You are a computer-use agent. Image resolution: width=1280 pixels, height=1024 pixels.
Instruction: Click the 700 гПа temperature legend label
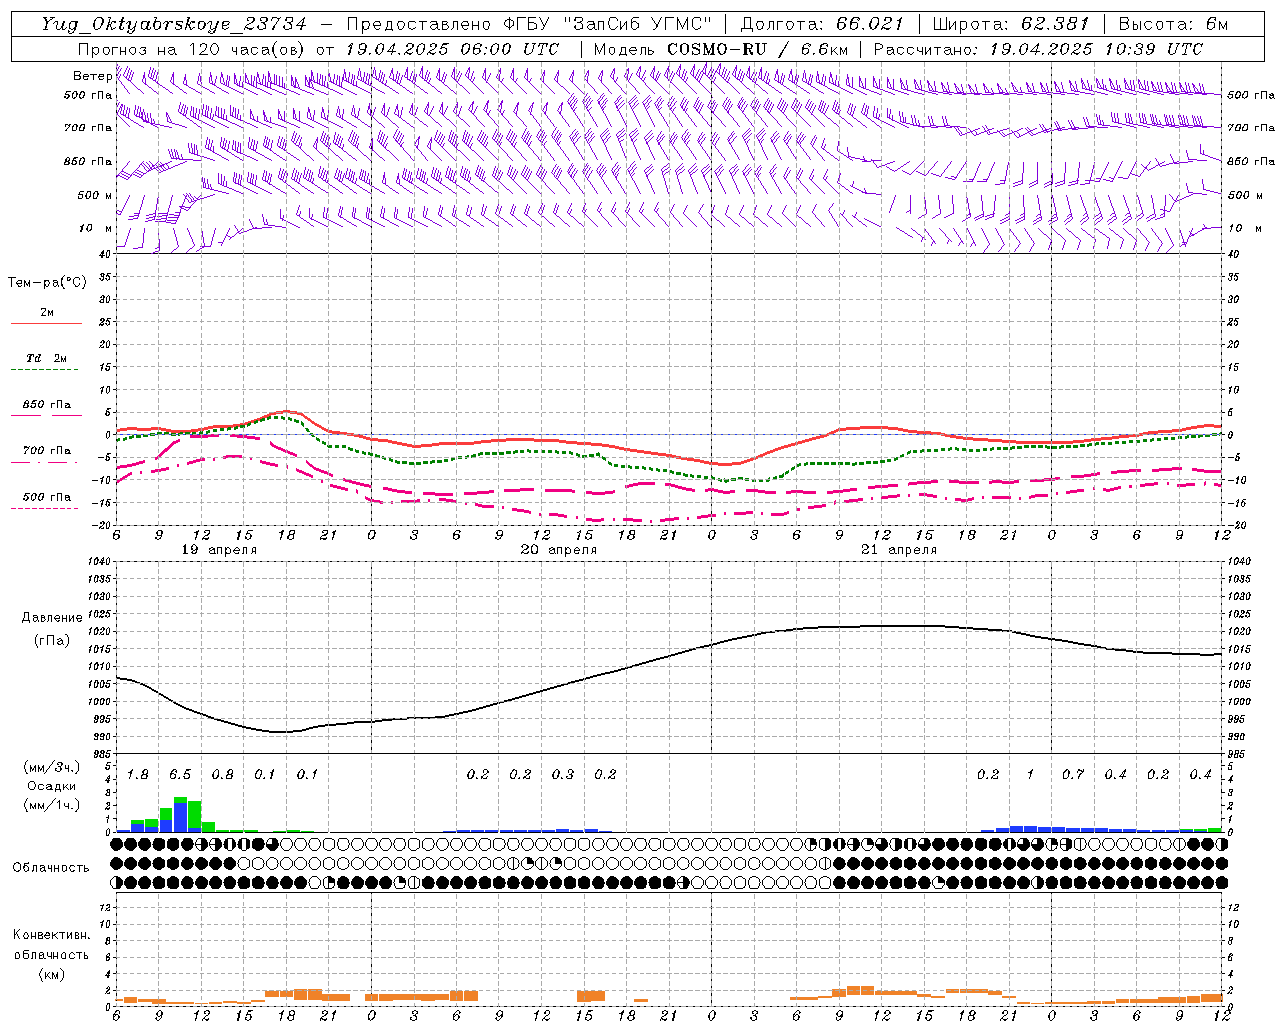[47, 451]
